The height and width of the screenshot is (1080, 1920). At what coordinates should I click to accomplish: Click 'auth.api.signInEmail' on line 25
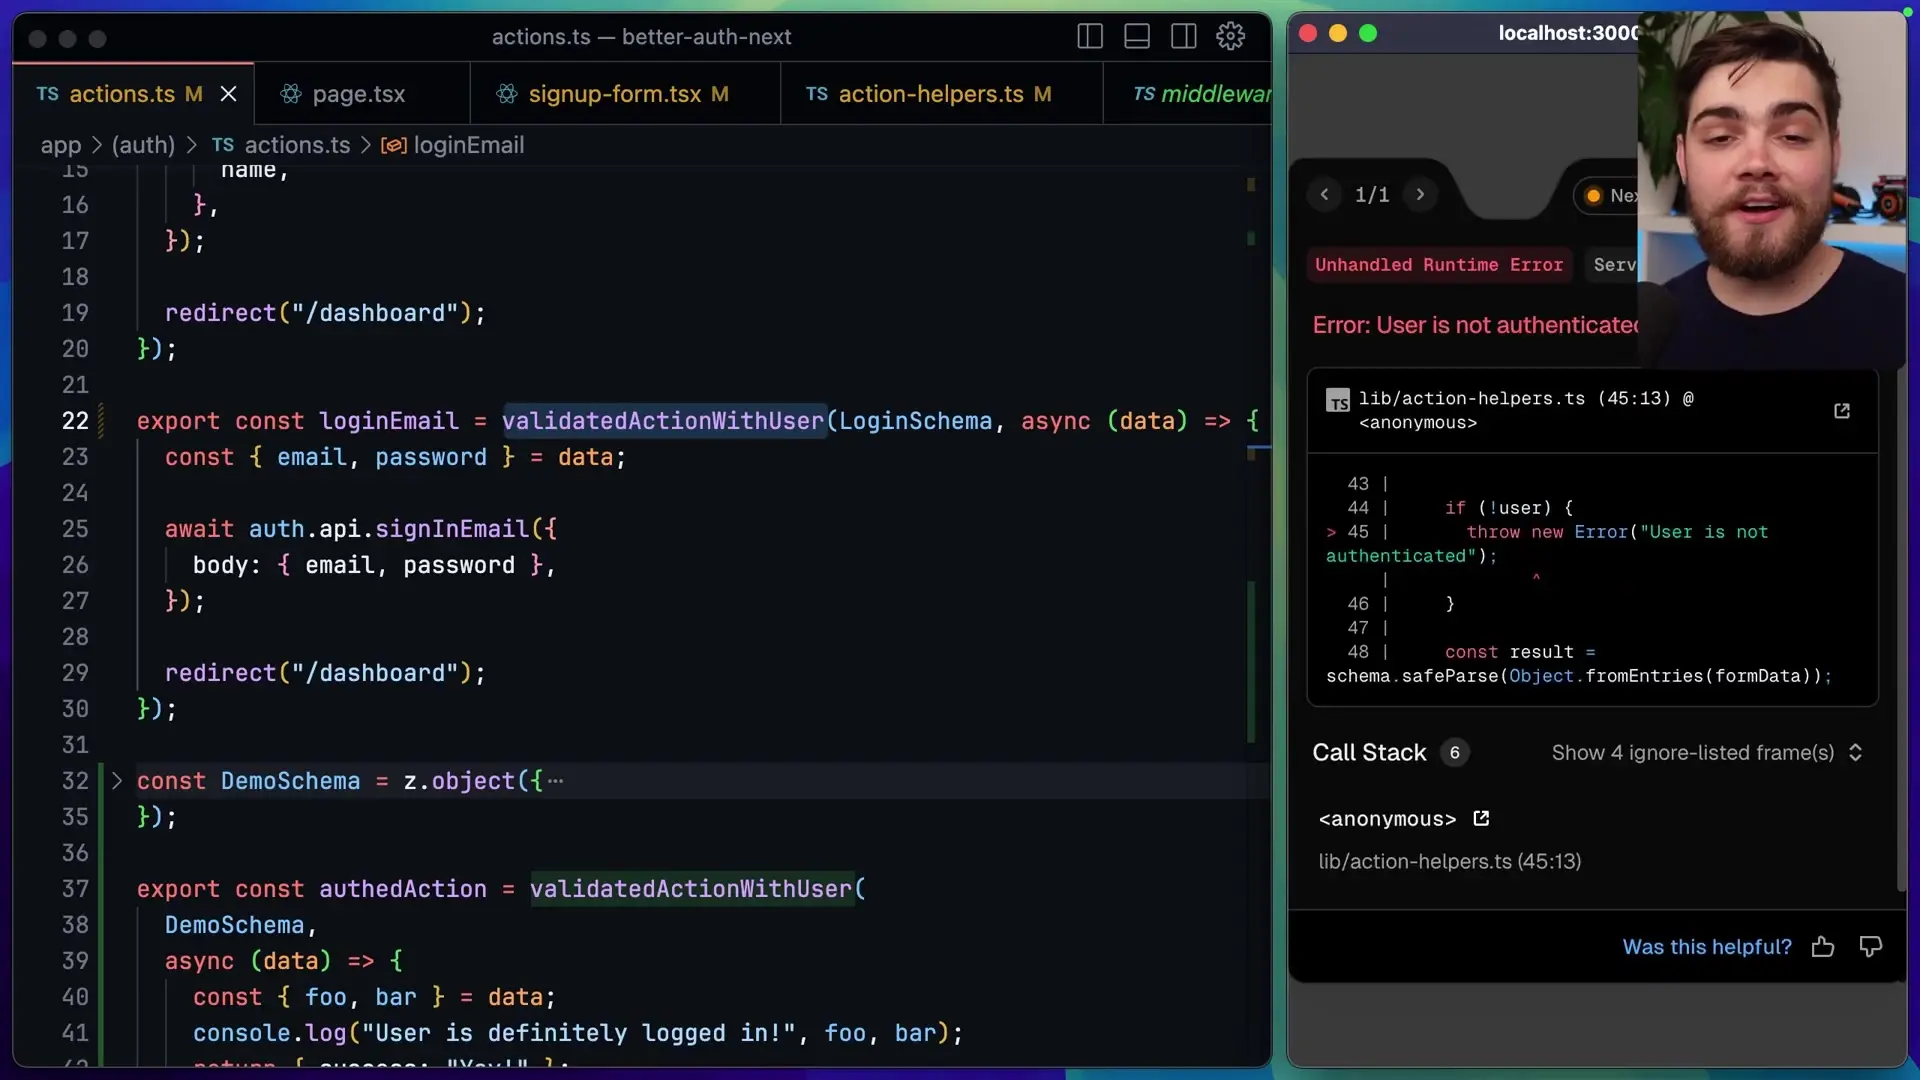point(389,529)
